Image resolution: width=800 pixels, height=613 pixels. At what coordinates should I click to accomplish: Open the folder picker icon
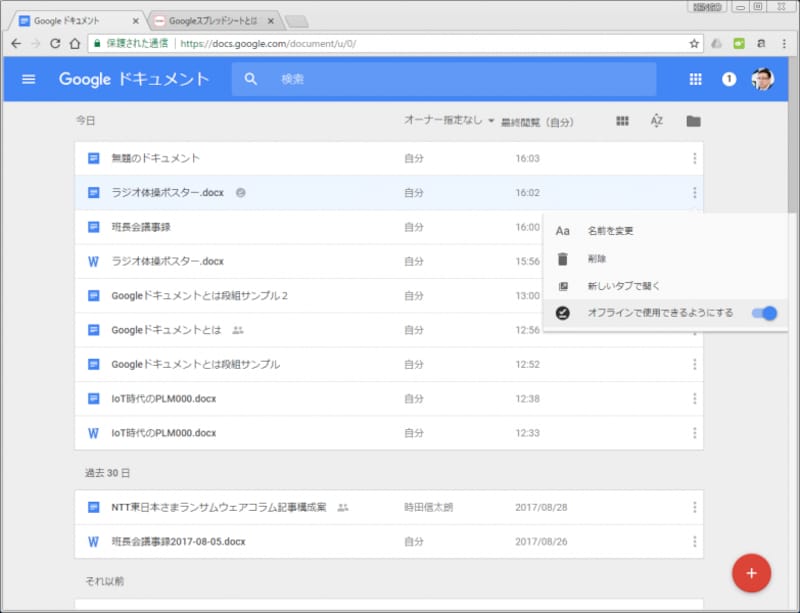pyautogui.click(x=693, y=120)
